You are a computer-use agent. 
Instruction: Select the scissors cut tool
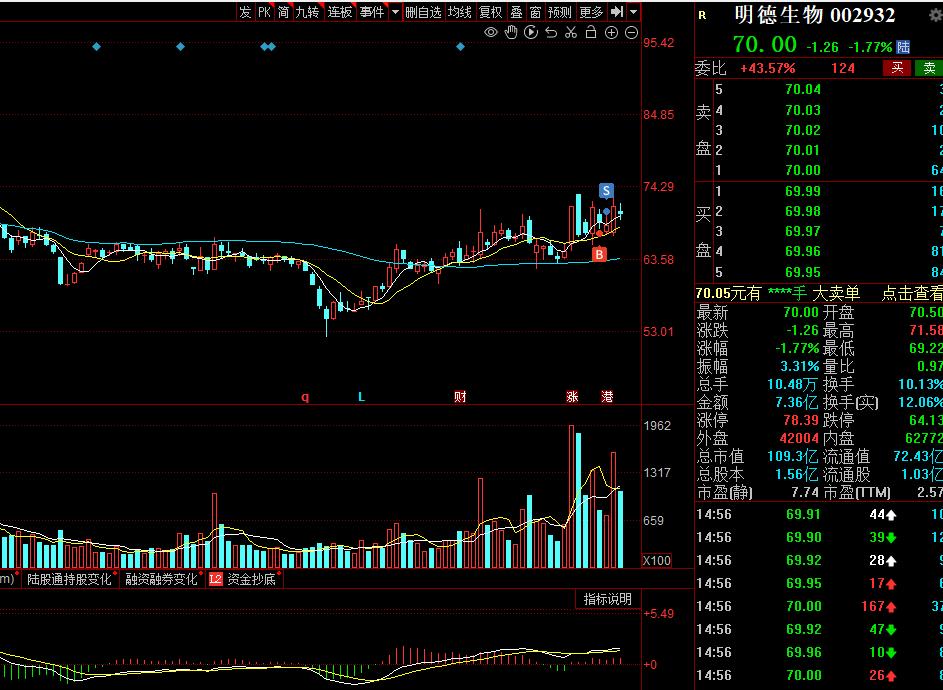[571, 32]
